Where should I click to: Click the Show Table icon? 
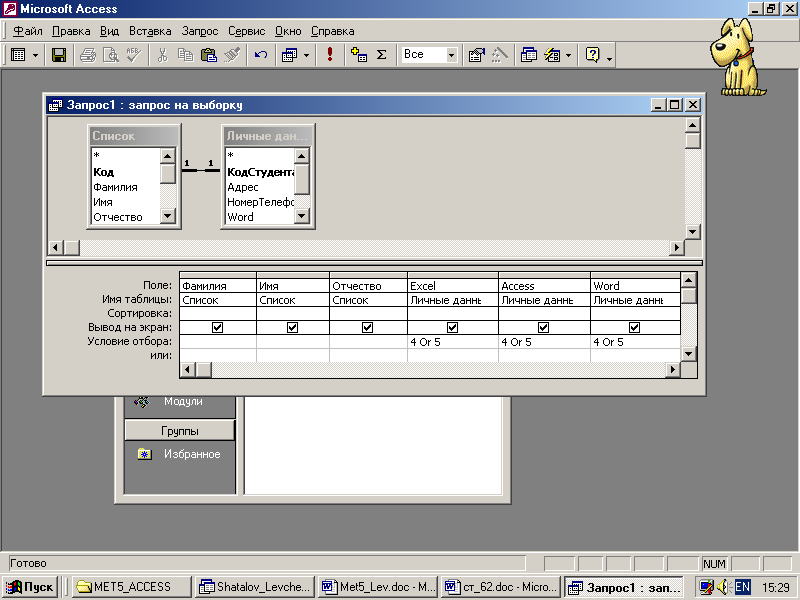359,55
